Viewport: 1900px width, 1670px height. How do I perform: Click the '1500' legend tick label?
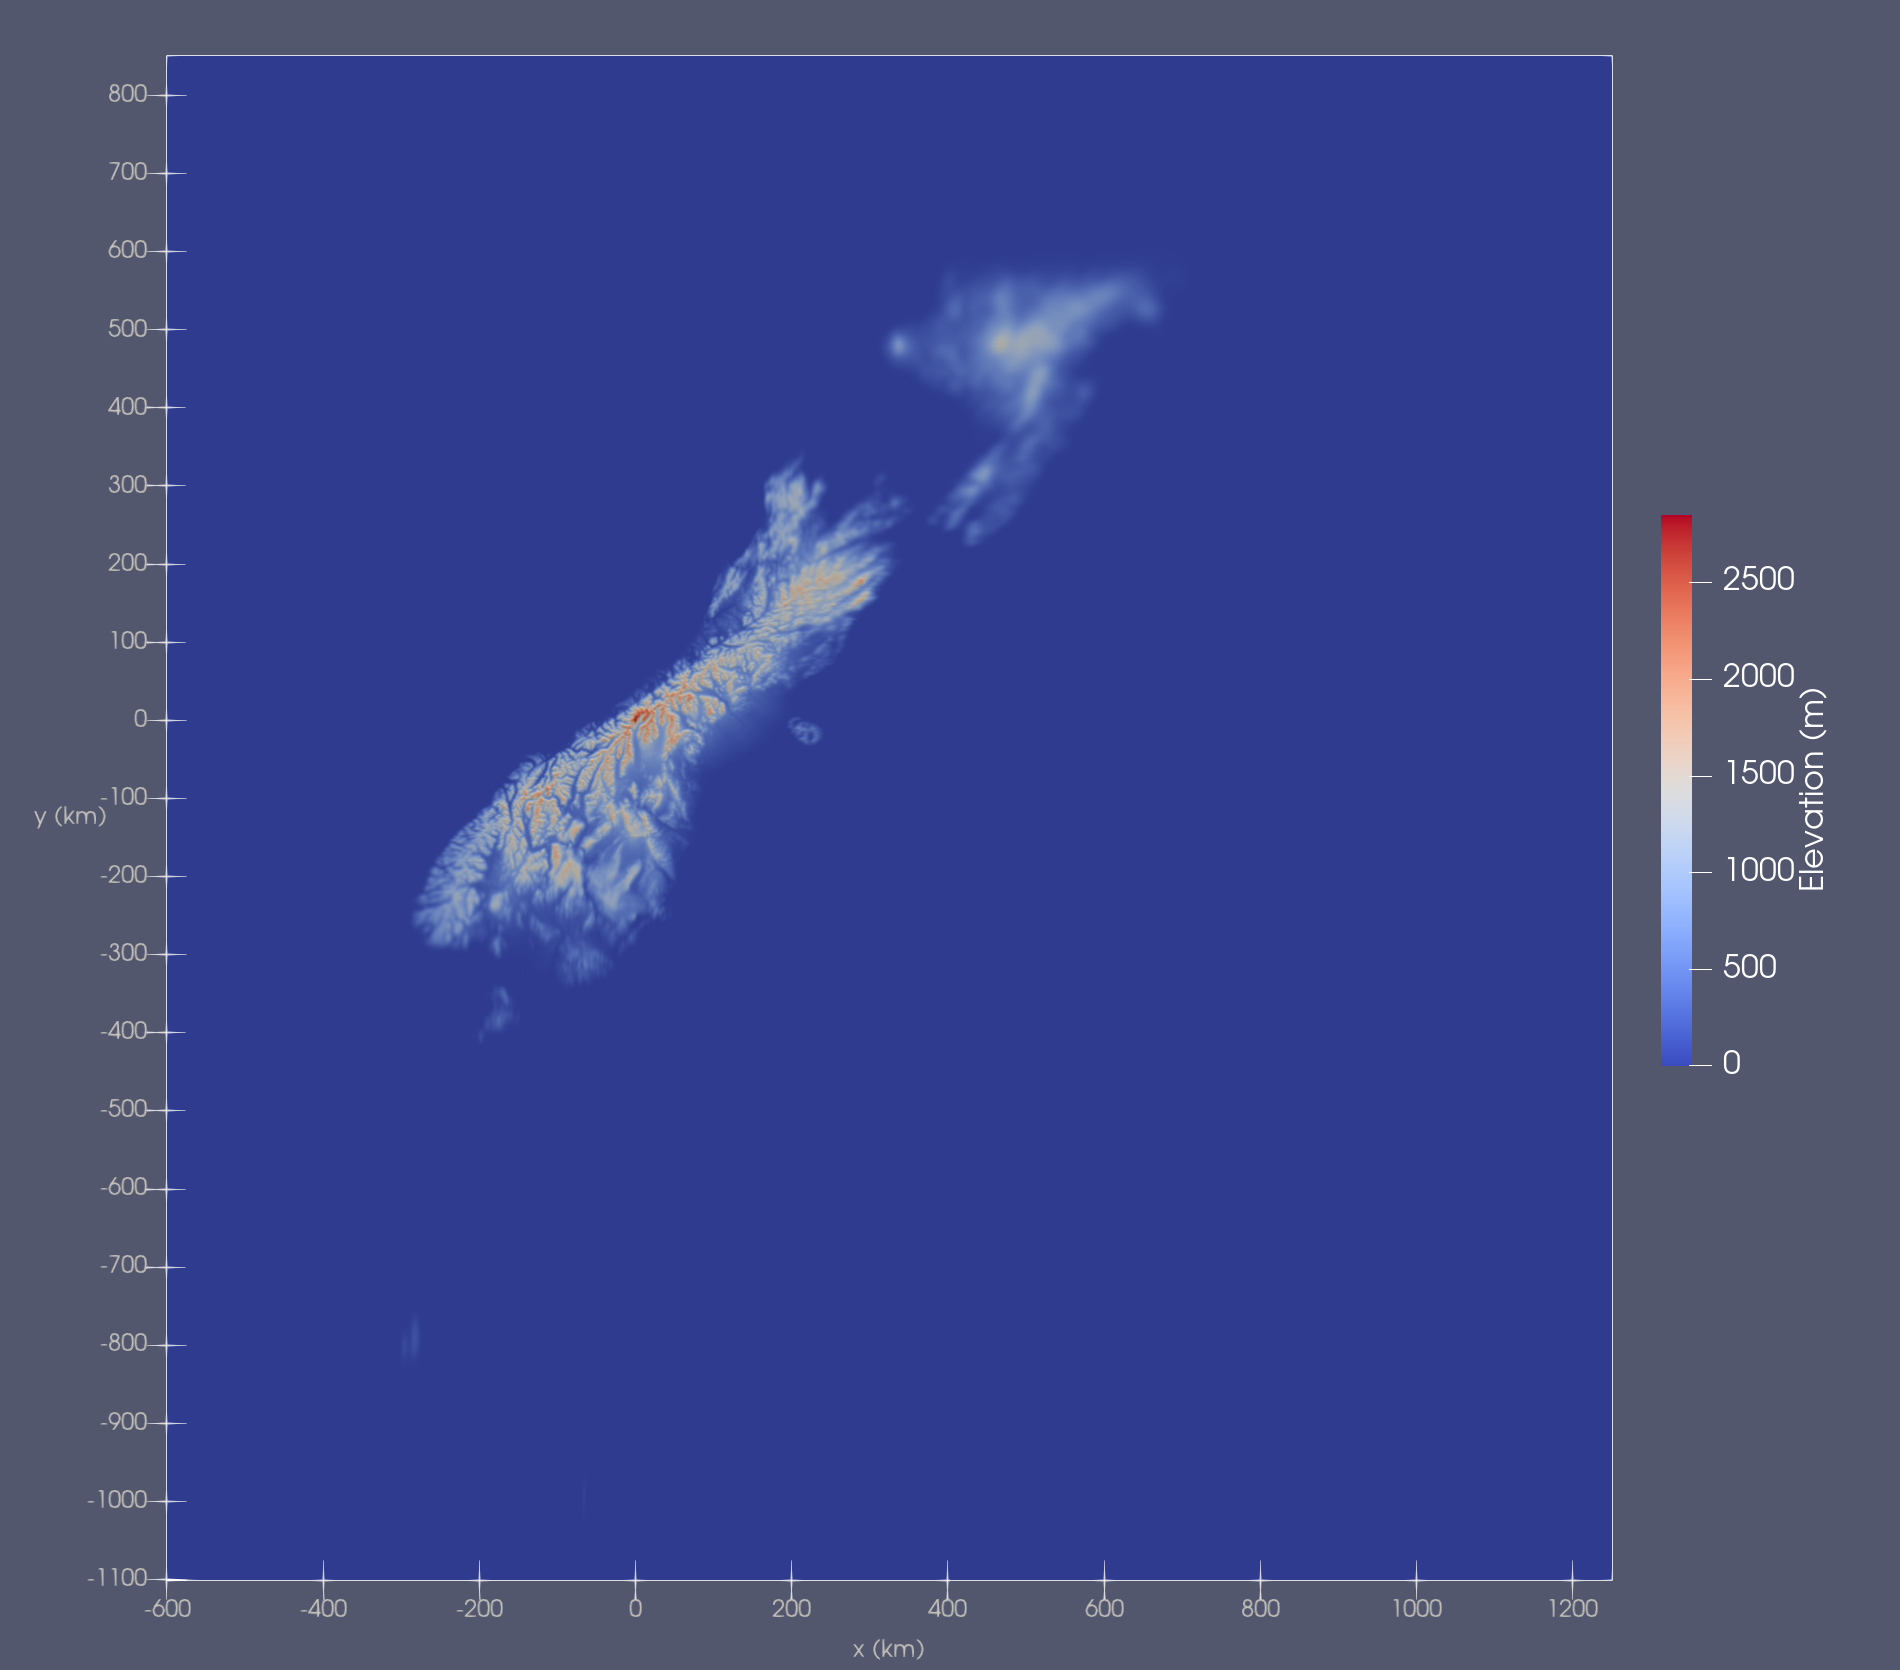coord(1759,773)
